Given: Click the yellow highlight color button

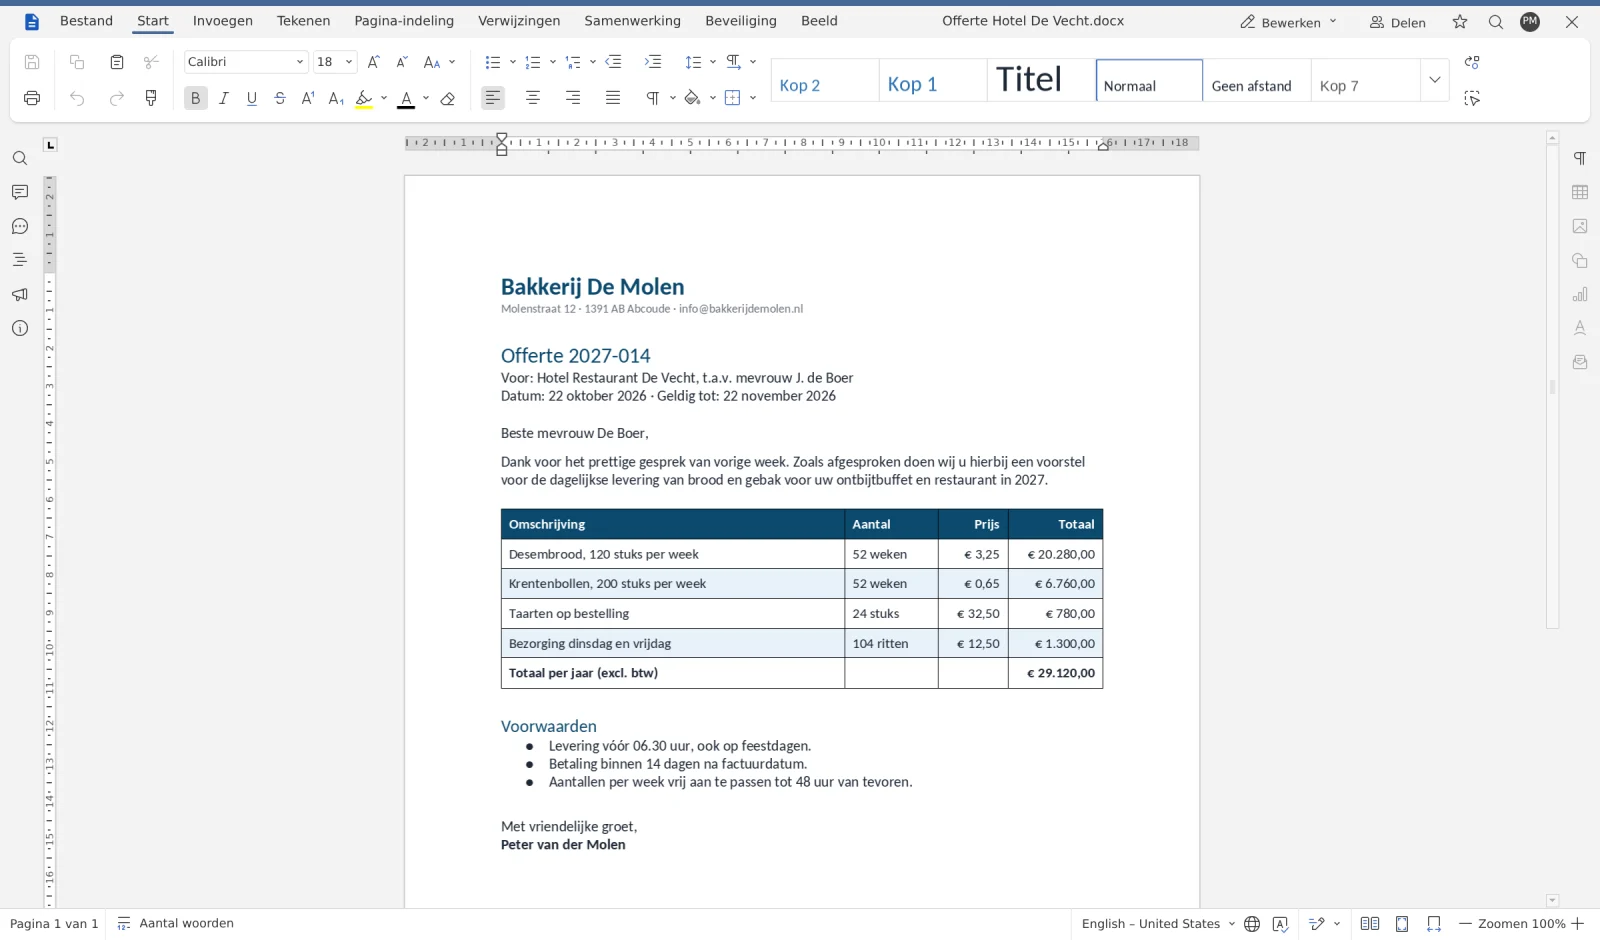Looking at the screenshot, I should 364,98.
